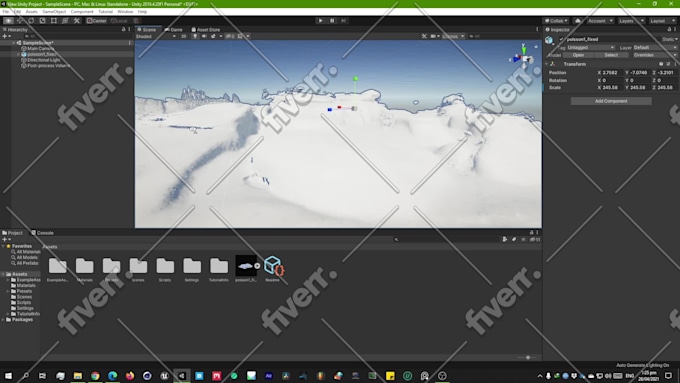The height and width of the screenshot is (383, 680).
Task: Lock the Inspector panel
Action: pyautogui.click(x=669, y=29)
